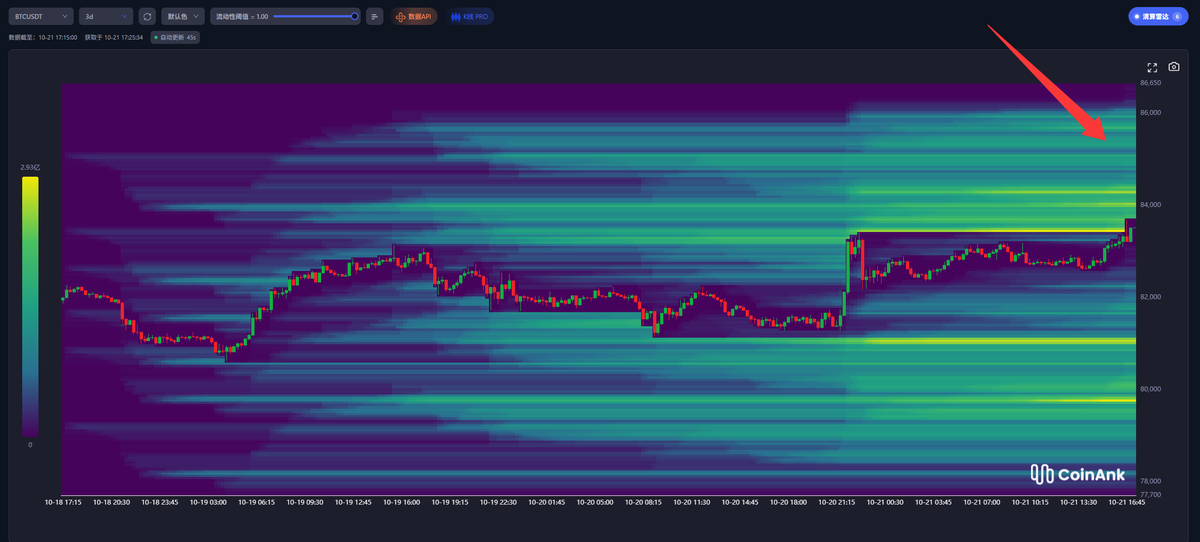Click the 84,000 price axis label

point(1150,205)
